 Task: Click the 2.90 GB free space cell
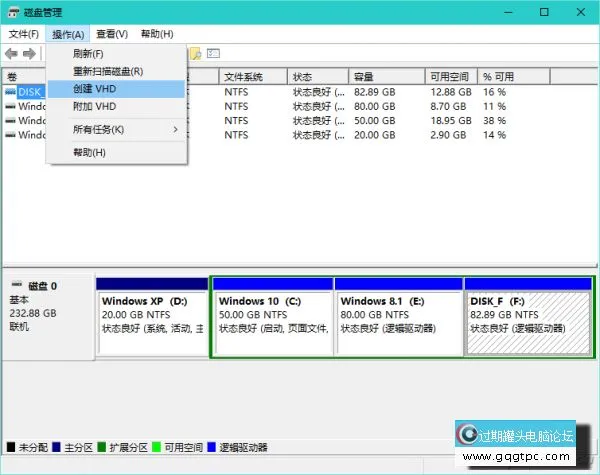(x=448, y=135)
